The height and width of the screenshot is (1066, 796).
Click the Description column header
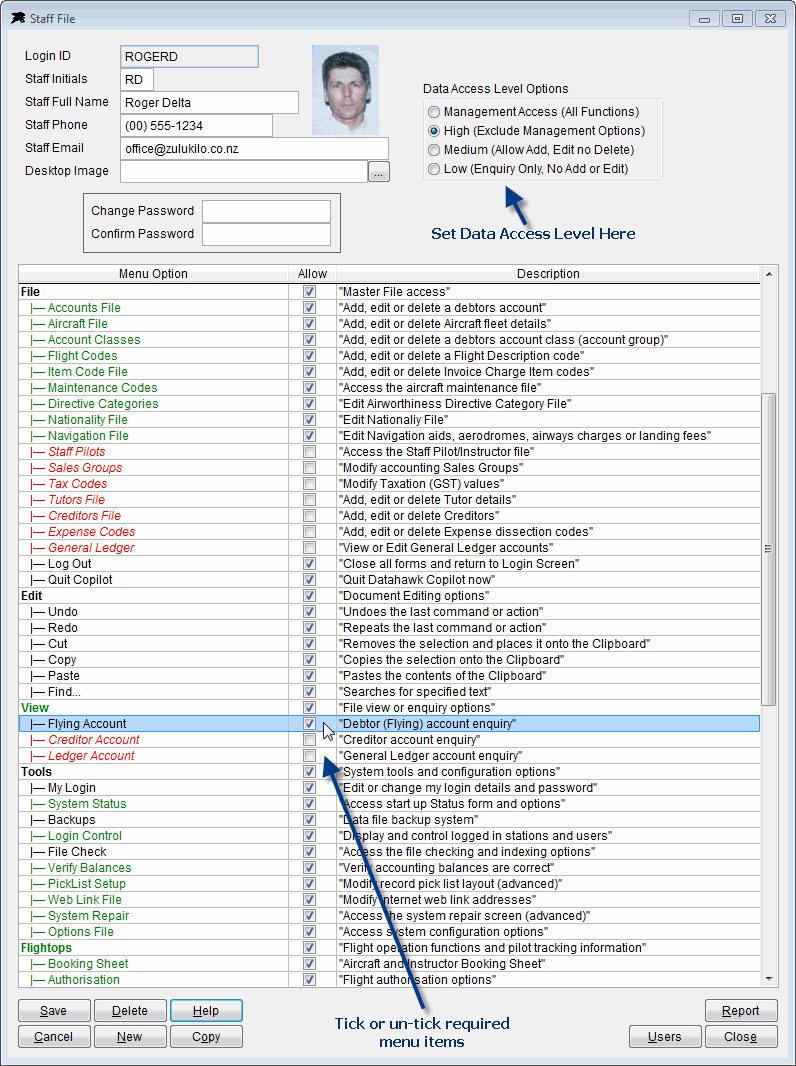coord(548,274)
